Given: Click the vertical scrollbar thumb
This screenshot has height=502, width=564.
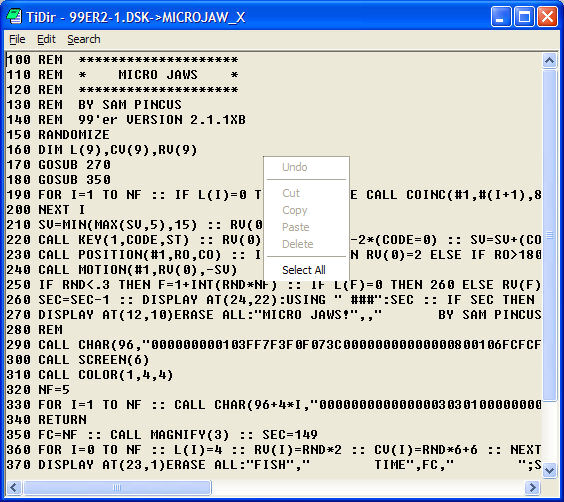Looking at the screenshot, I should (549, 234).
